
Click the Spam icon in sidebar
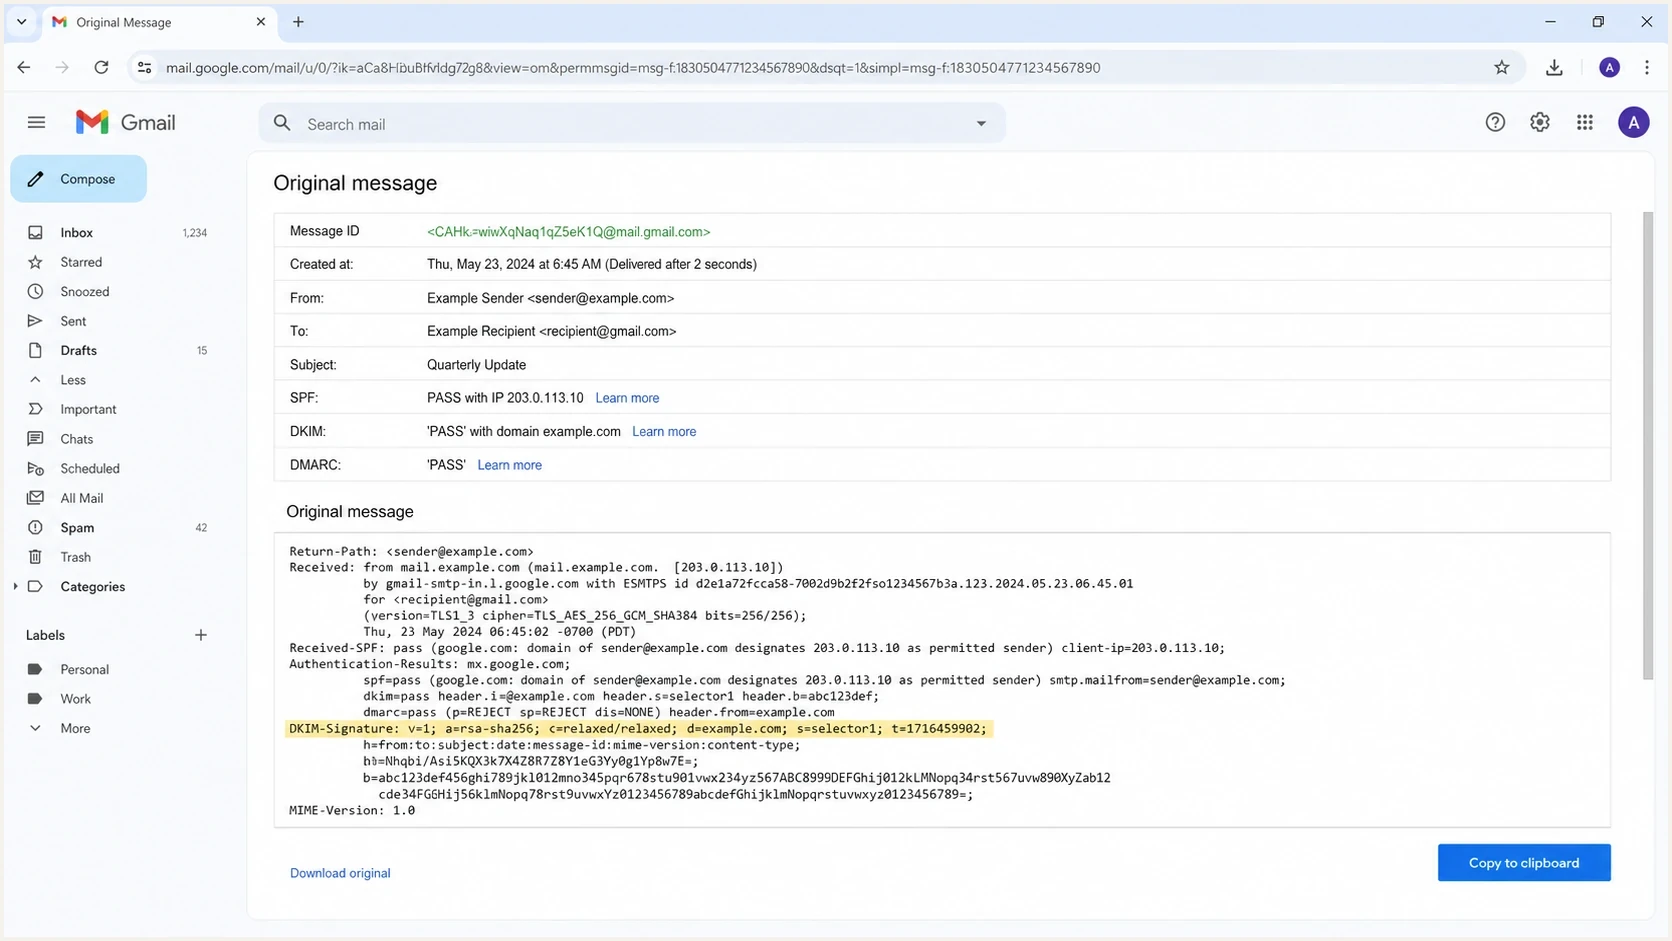pos(35,527)
